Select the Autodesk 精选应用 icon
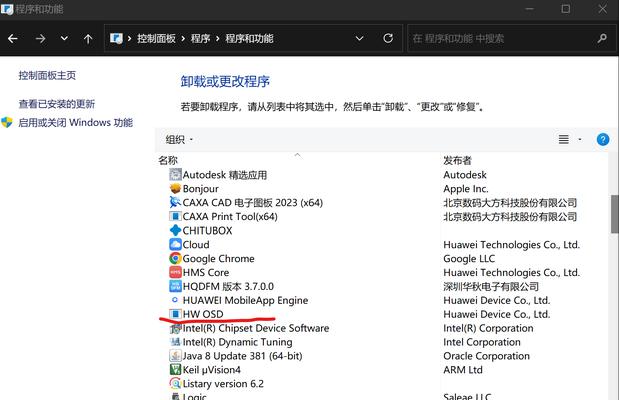The image size is (619, 400). [x=175, y=175]
